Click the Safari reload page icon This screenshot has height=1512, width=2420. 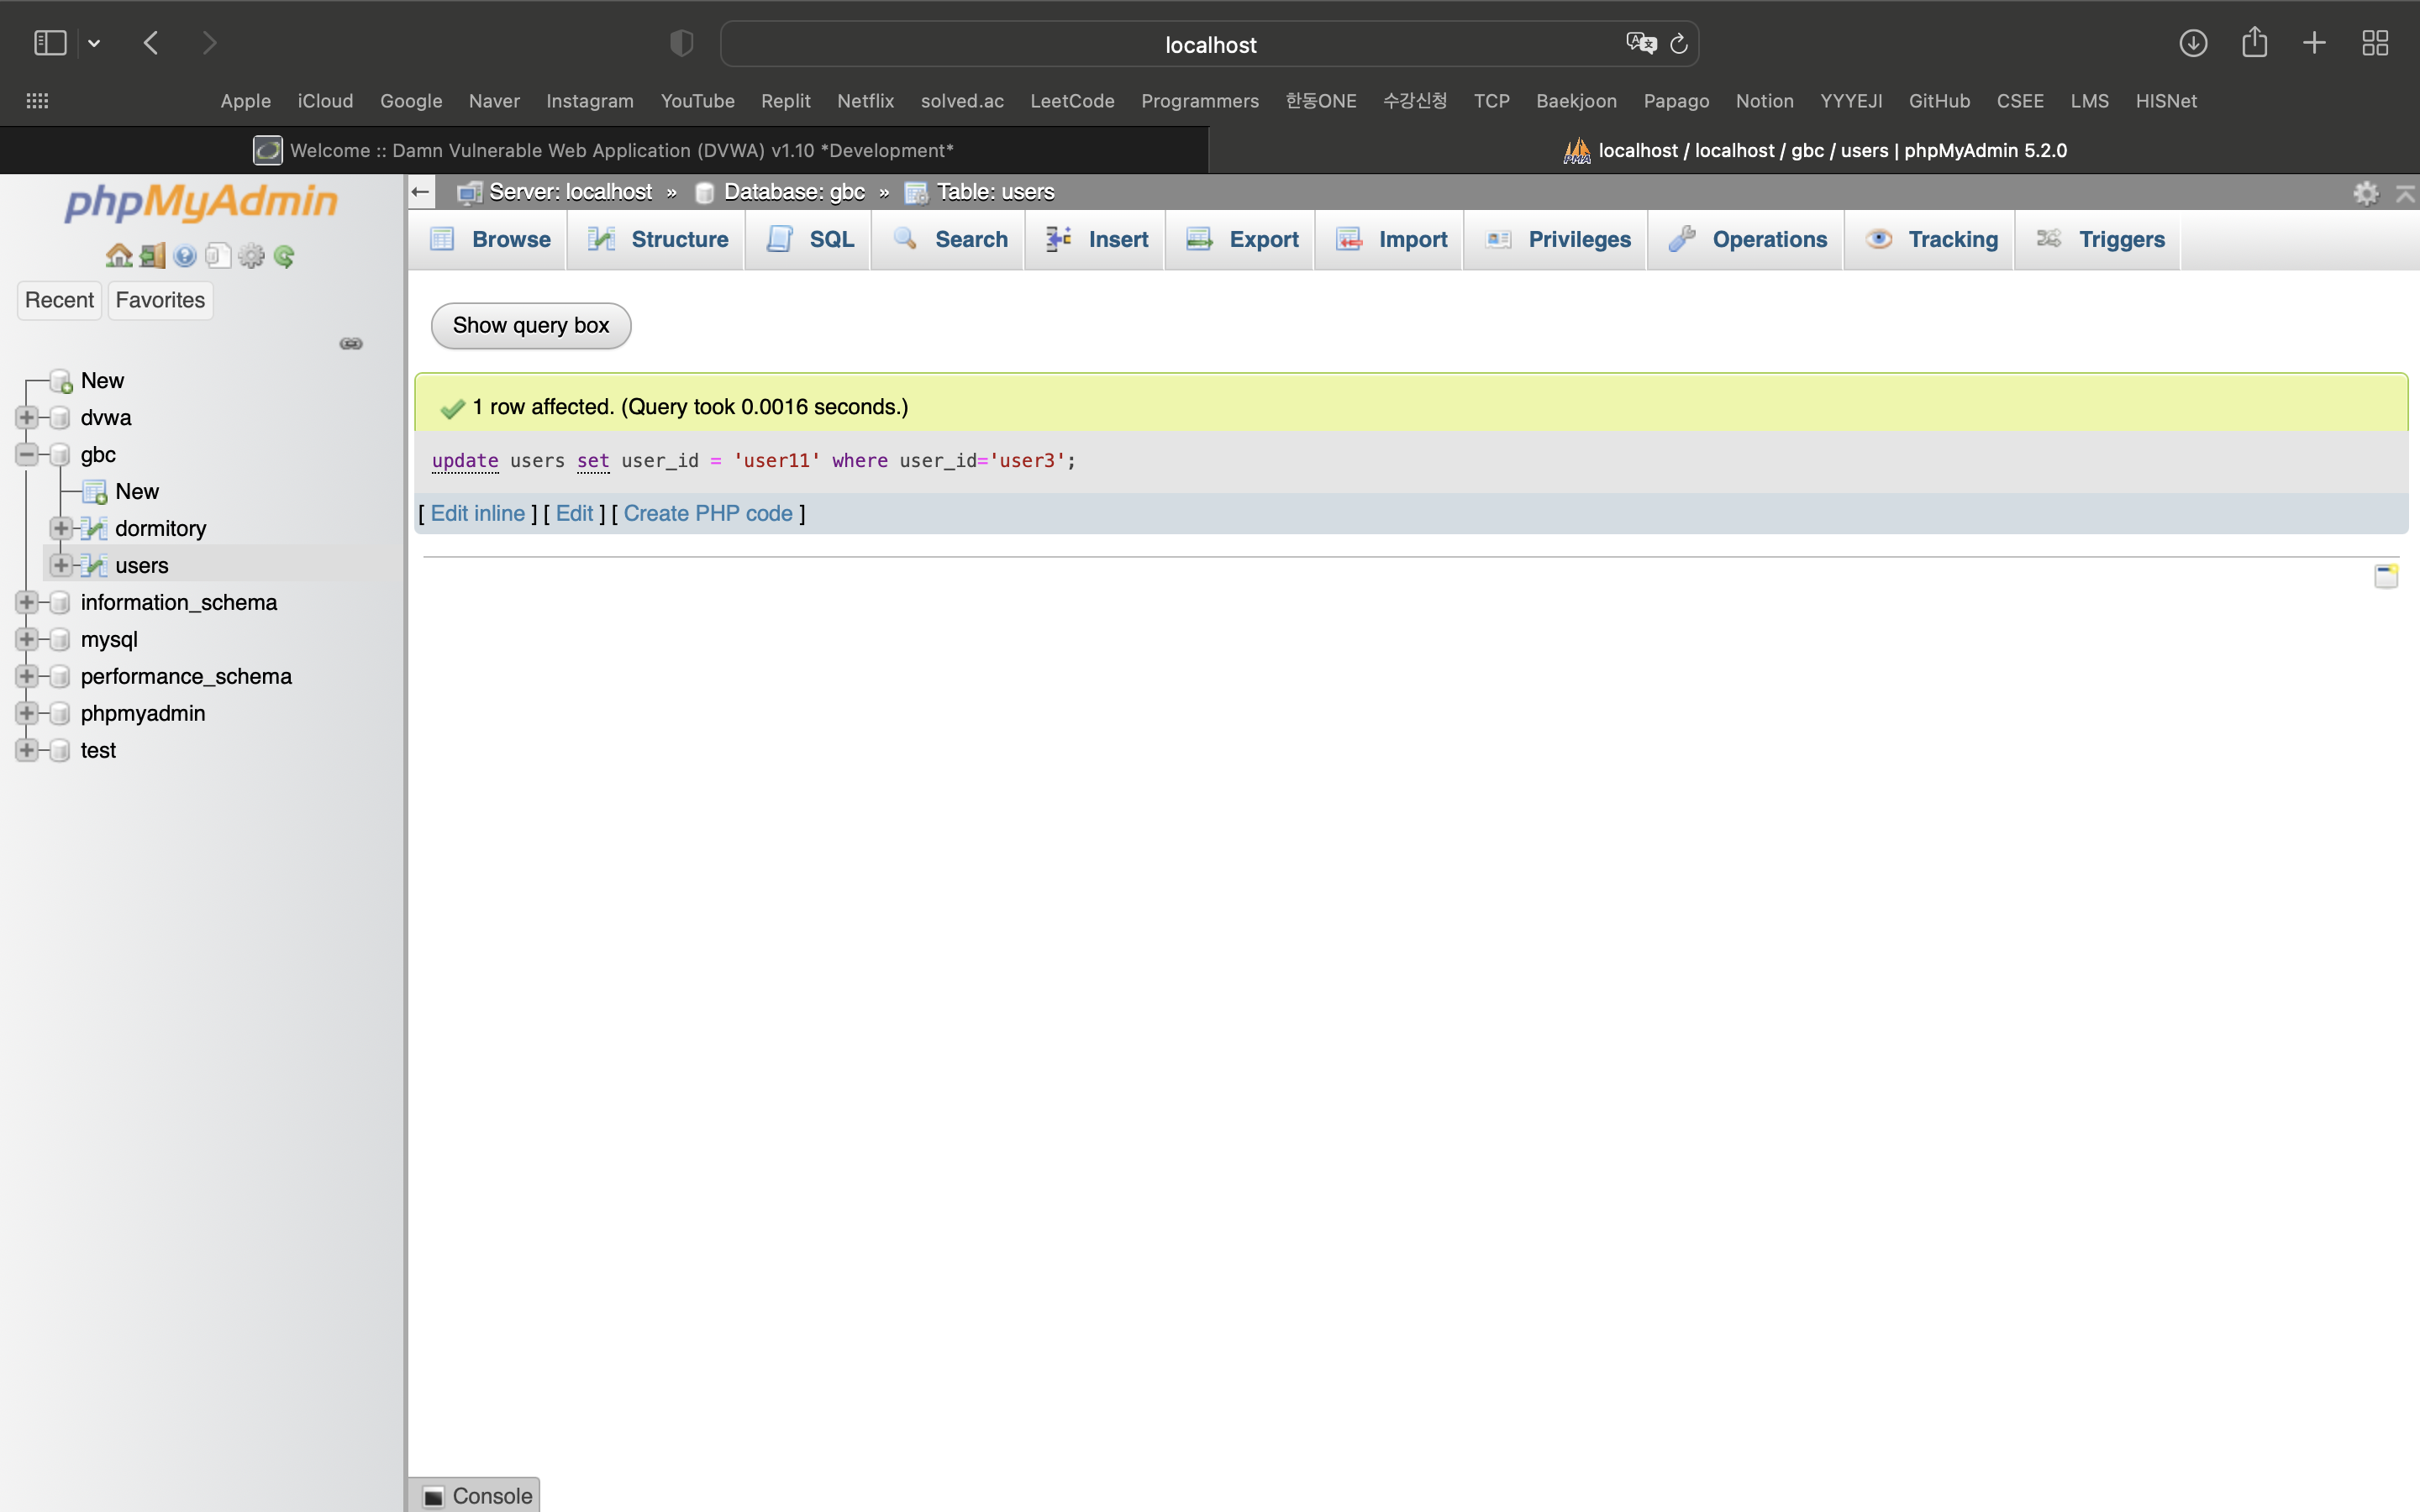coord(1679,43)
